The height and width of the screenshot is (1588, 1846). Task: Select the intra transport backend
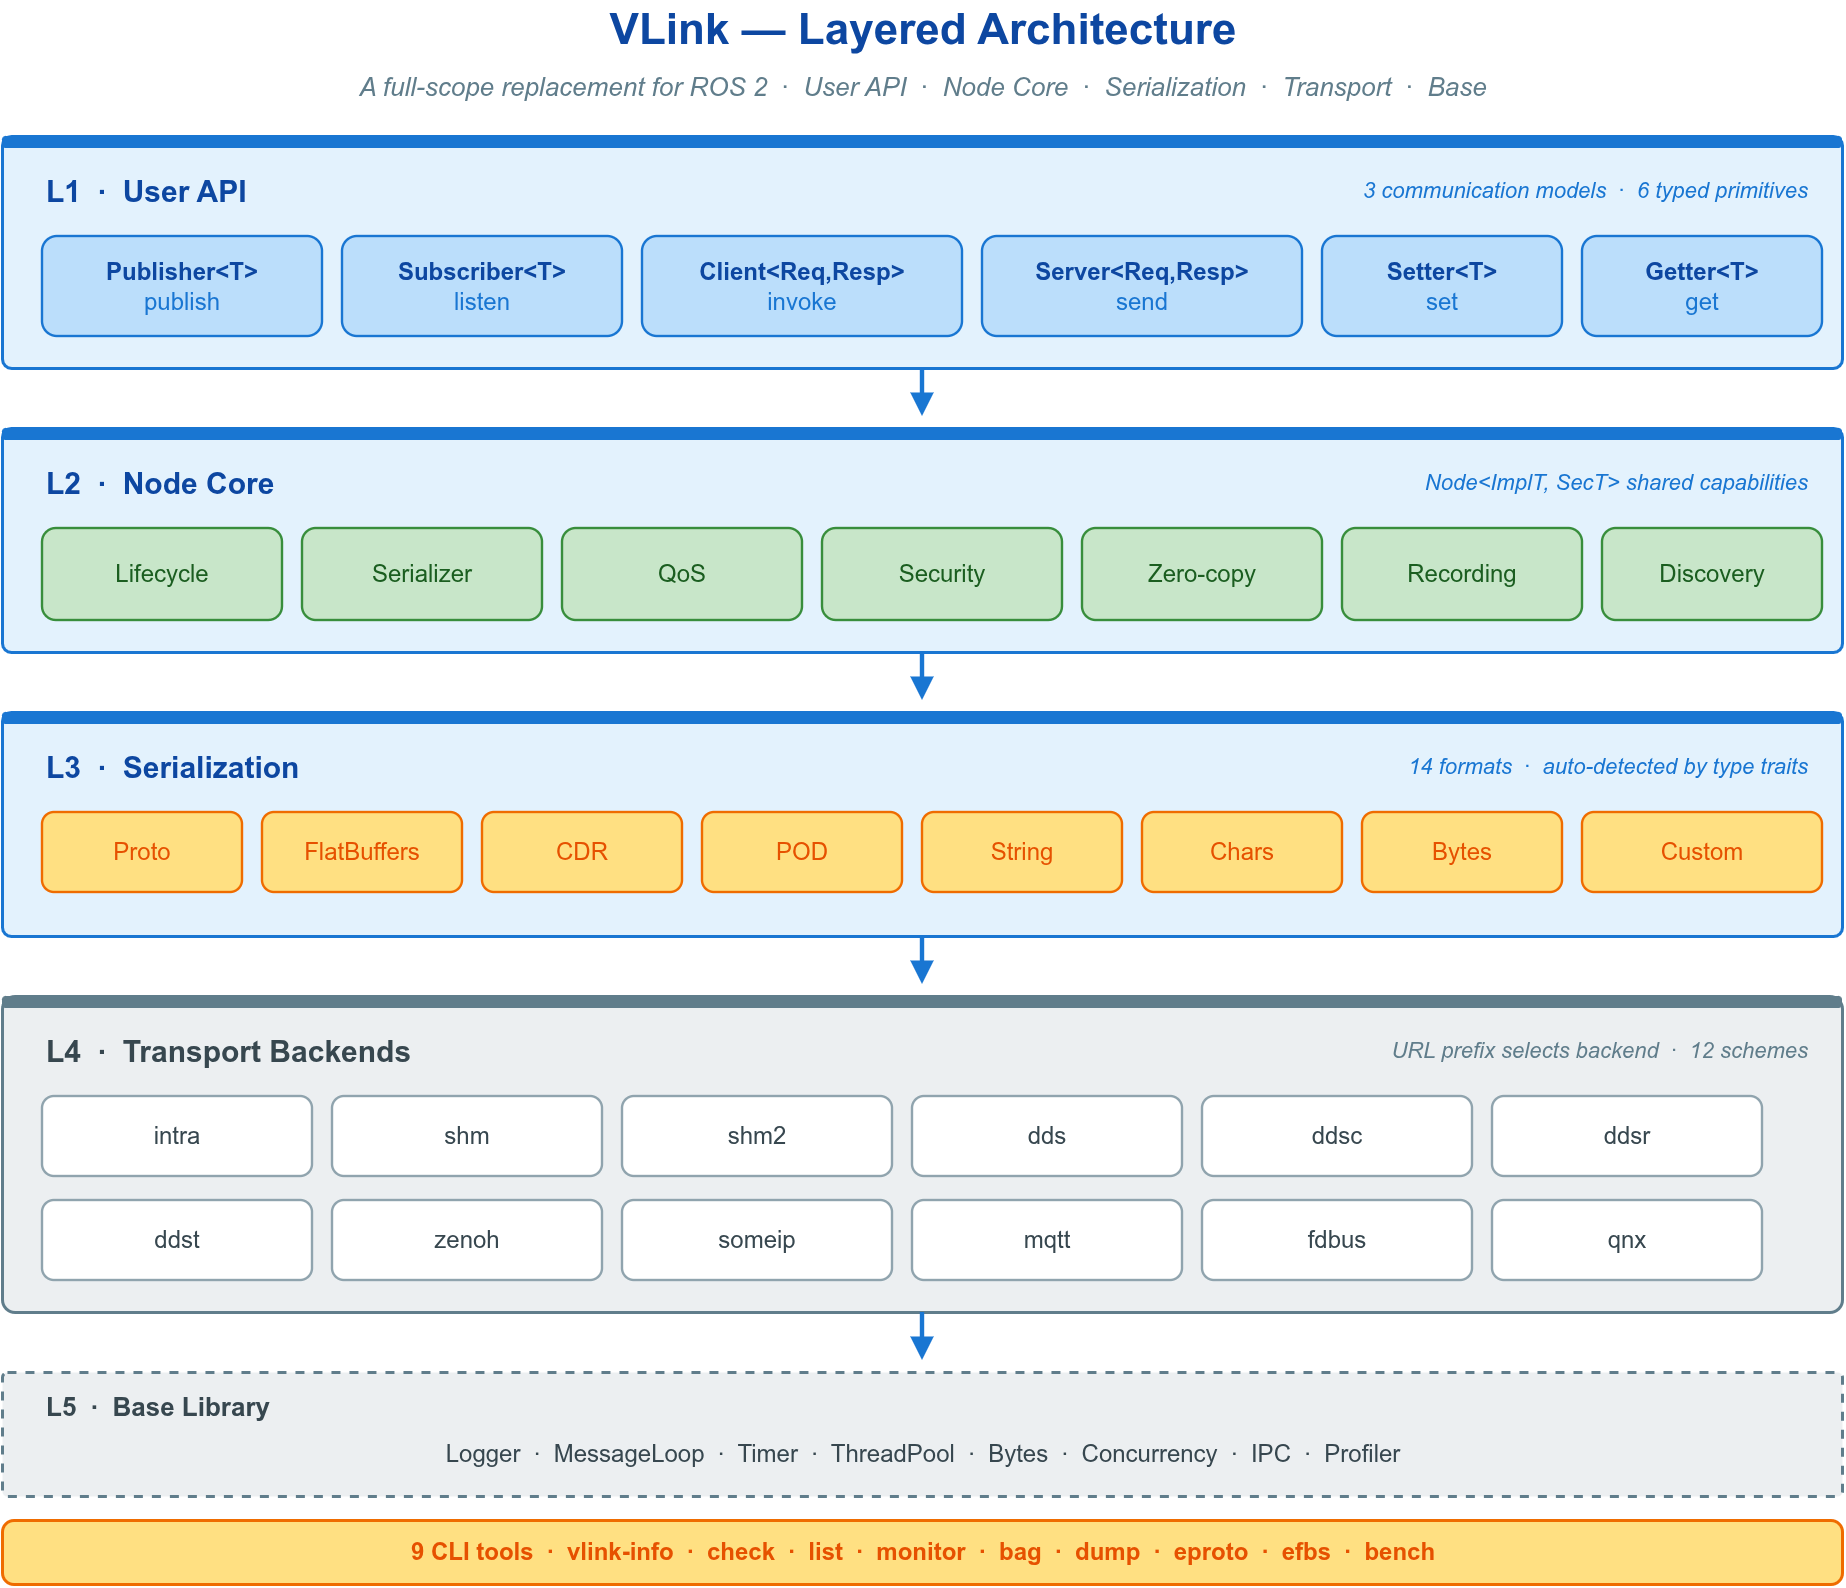pos(177,1136)
